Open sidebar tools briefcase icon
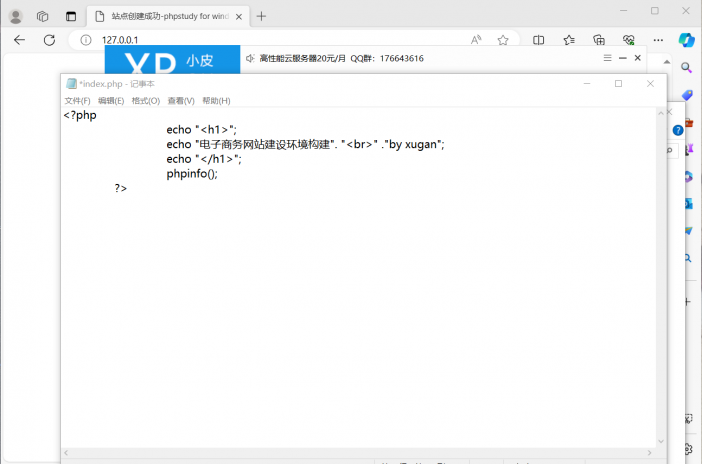702x464 pixels. 690,122
